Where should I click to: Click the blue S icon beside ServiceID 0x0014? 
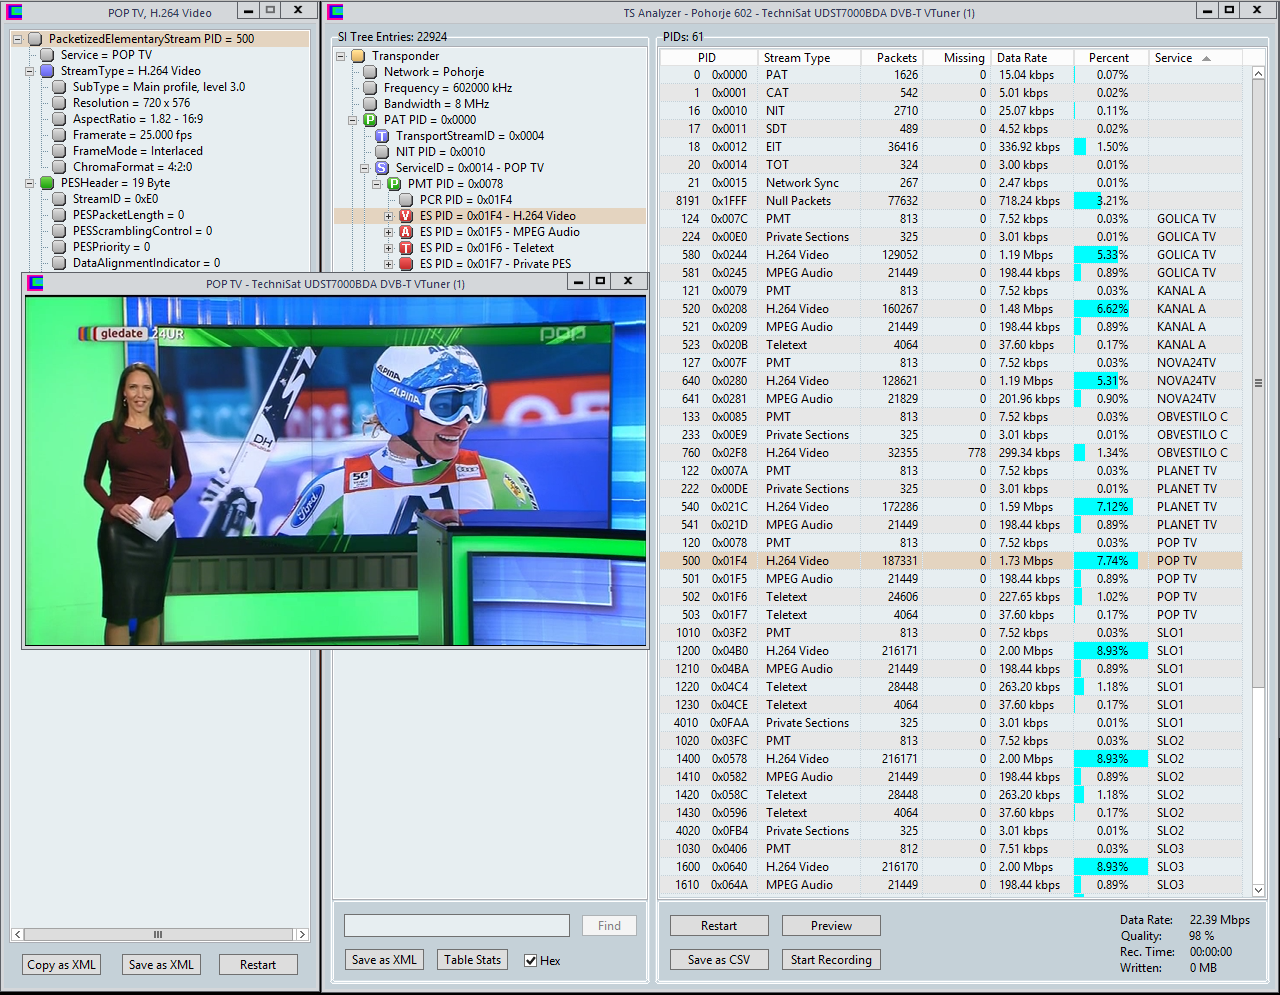[382, 168]
